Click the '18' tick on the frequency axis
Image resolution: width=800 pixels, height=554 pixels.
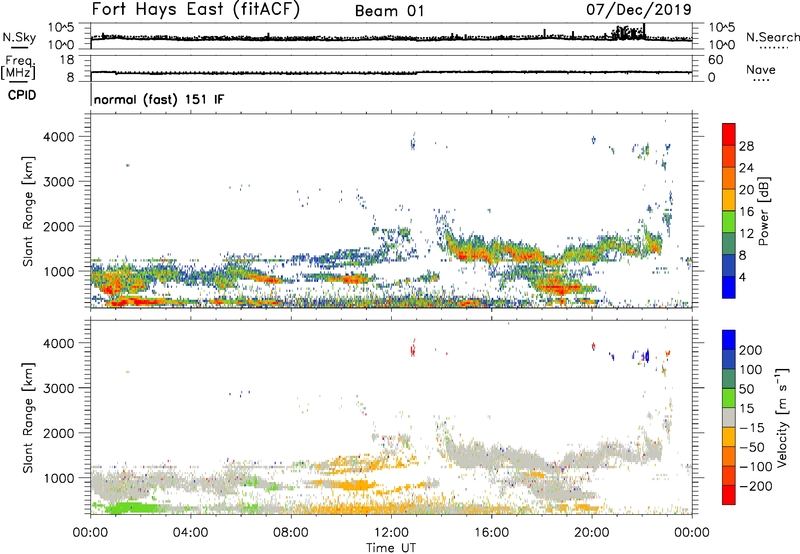67,60
